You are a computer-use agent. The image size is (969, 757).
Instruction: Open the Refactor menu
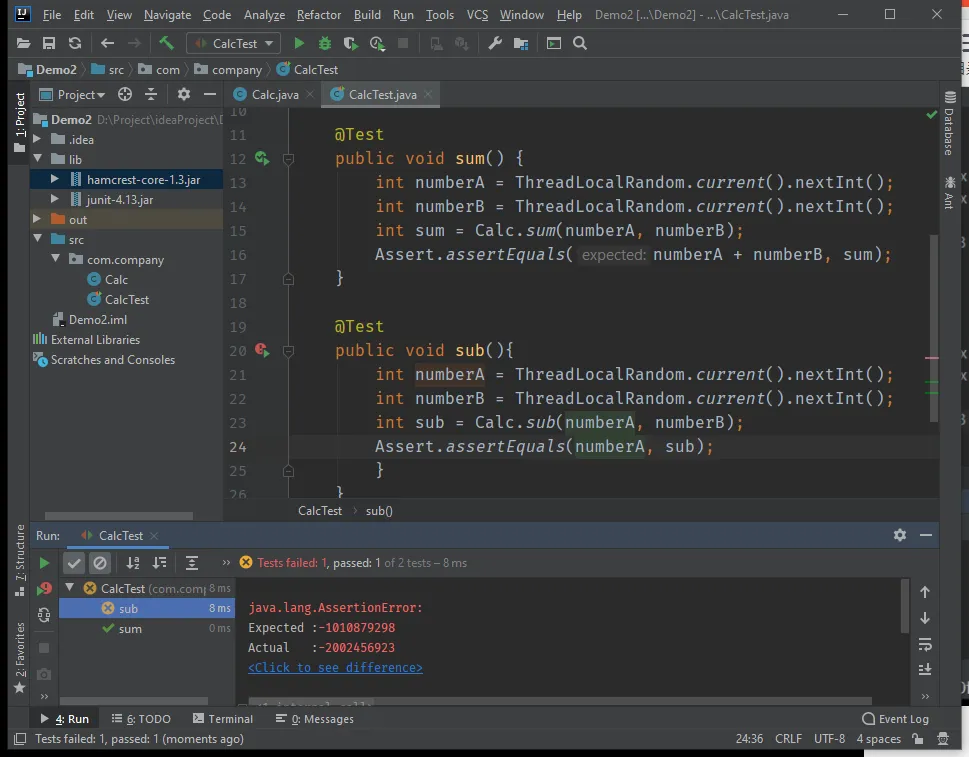tap(318, 15)
